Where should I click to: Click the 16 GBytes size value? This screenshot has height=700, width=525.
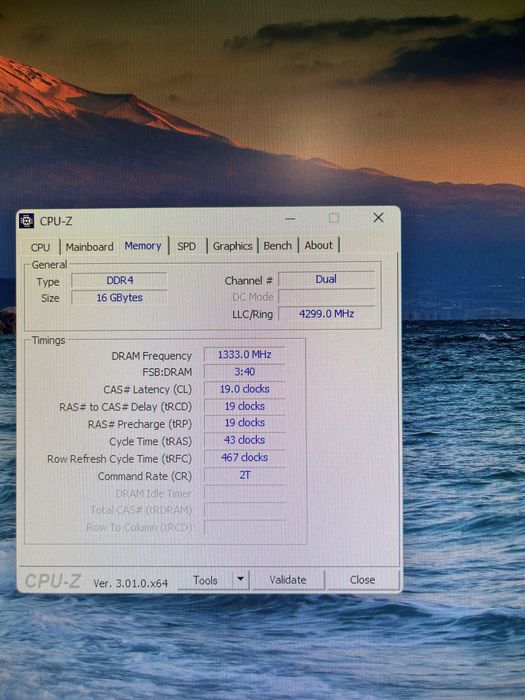pos(119,297)
